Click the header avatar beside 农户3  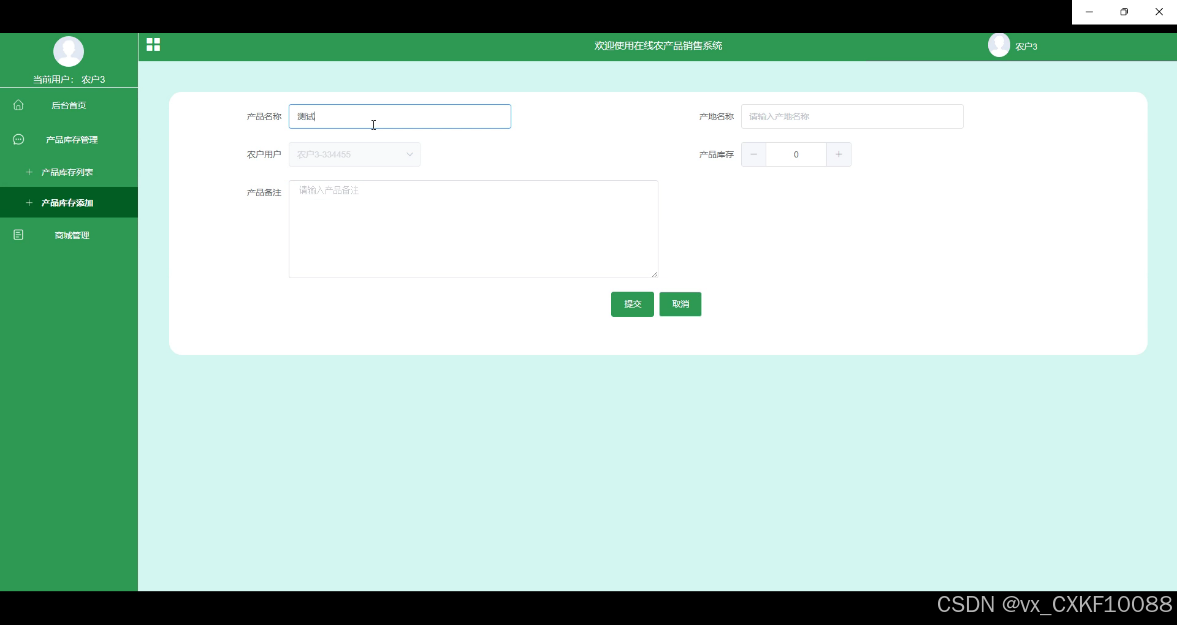[x=998, y=45]
